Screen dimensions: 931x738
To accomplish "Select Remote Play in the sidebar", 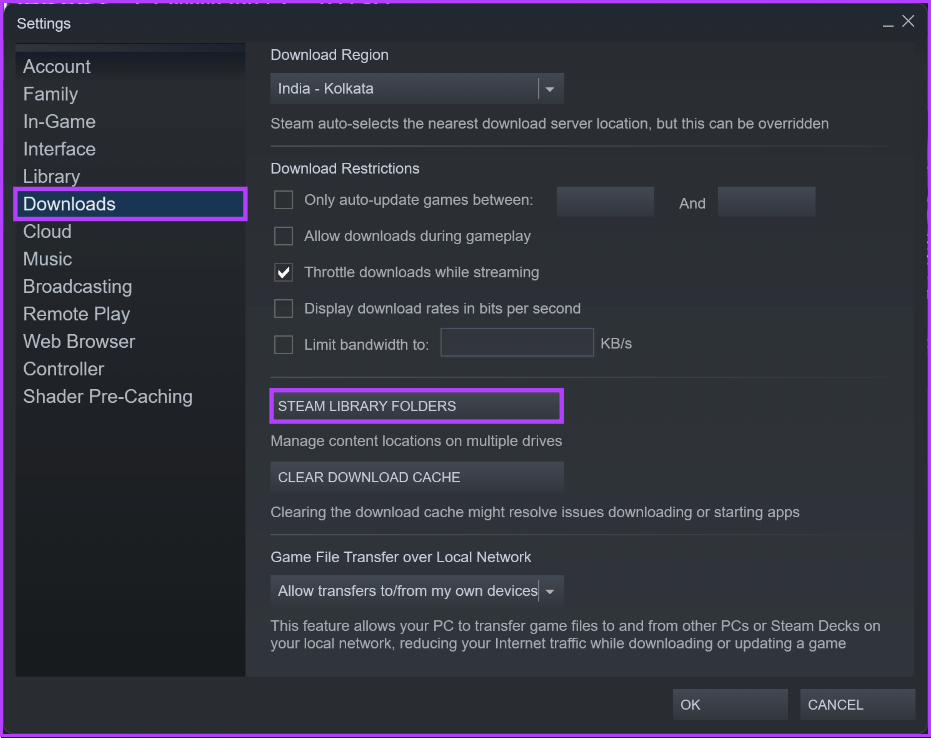I will coord(76,314).
